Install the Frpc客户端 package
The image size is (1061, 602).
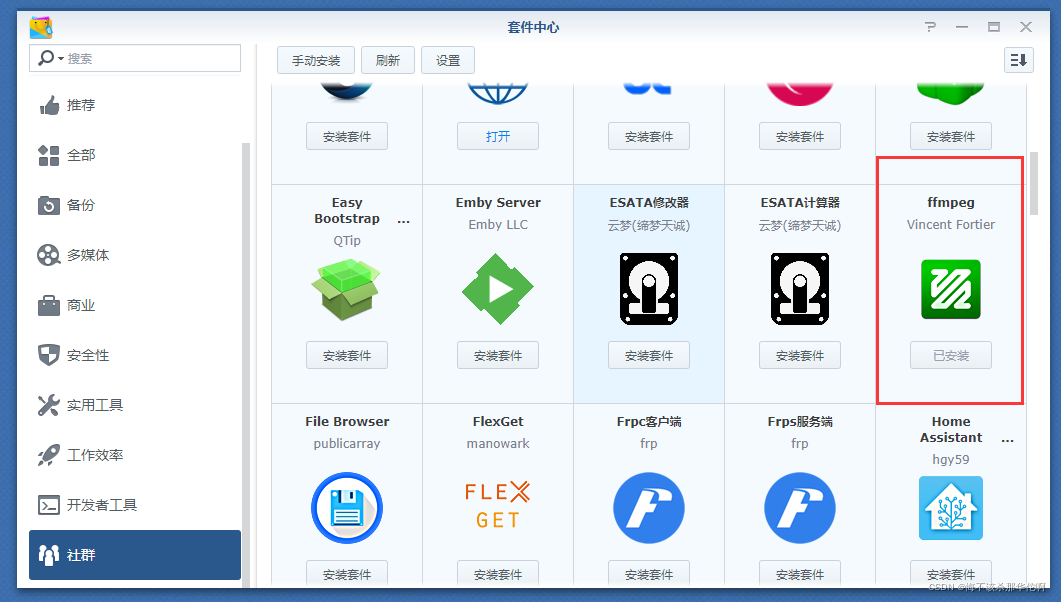[x=649, y=574]
